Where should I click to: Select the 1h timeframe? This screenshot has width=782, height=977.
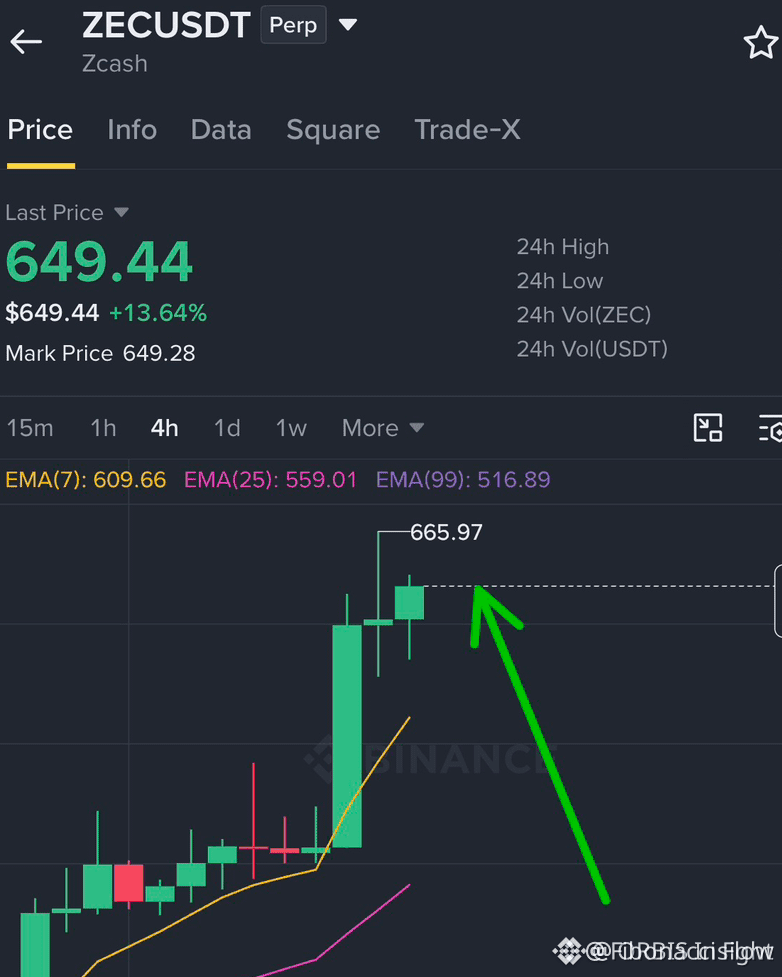103,428
